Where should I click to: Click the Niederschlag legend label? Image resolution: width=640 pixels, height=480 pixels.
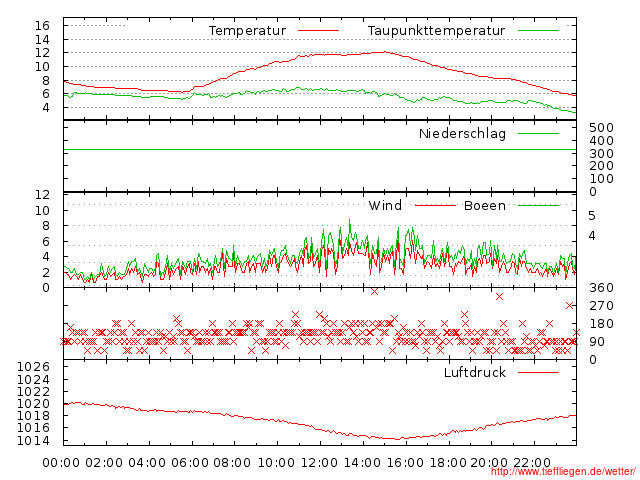(x=462, y=133)
